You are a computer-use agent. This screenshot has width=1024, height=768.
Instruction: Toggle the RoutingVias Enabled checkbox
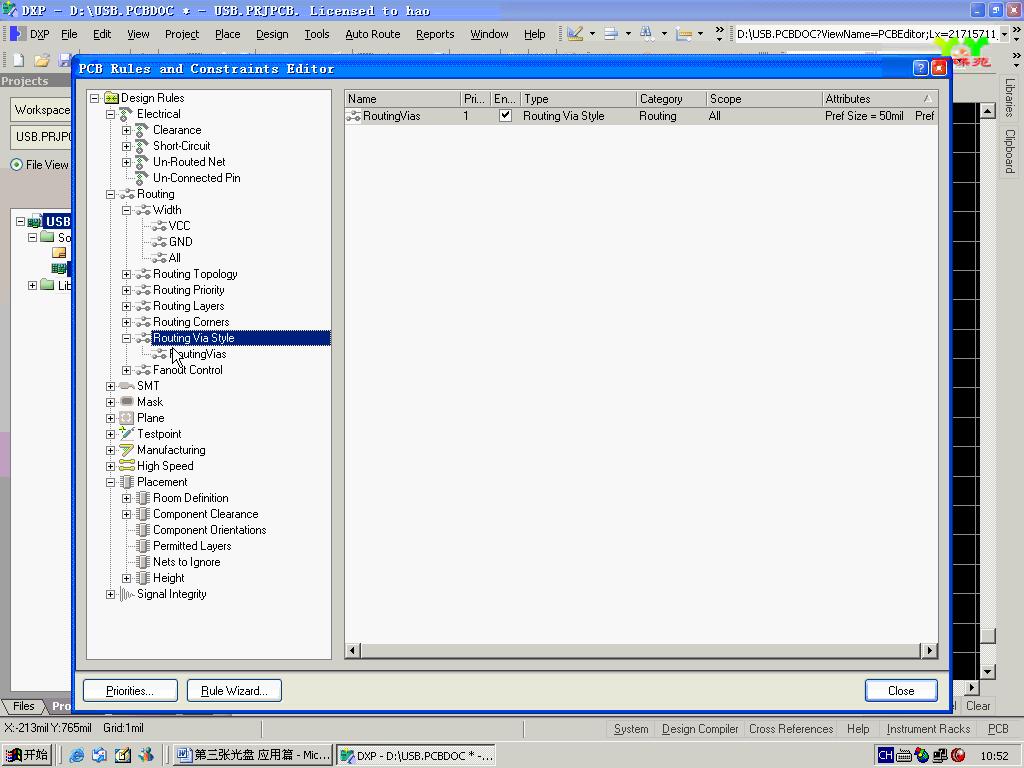pos(505,116)
